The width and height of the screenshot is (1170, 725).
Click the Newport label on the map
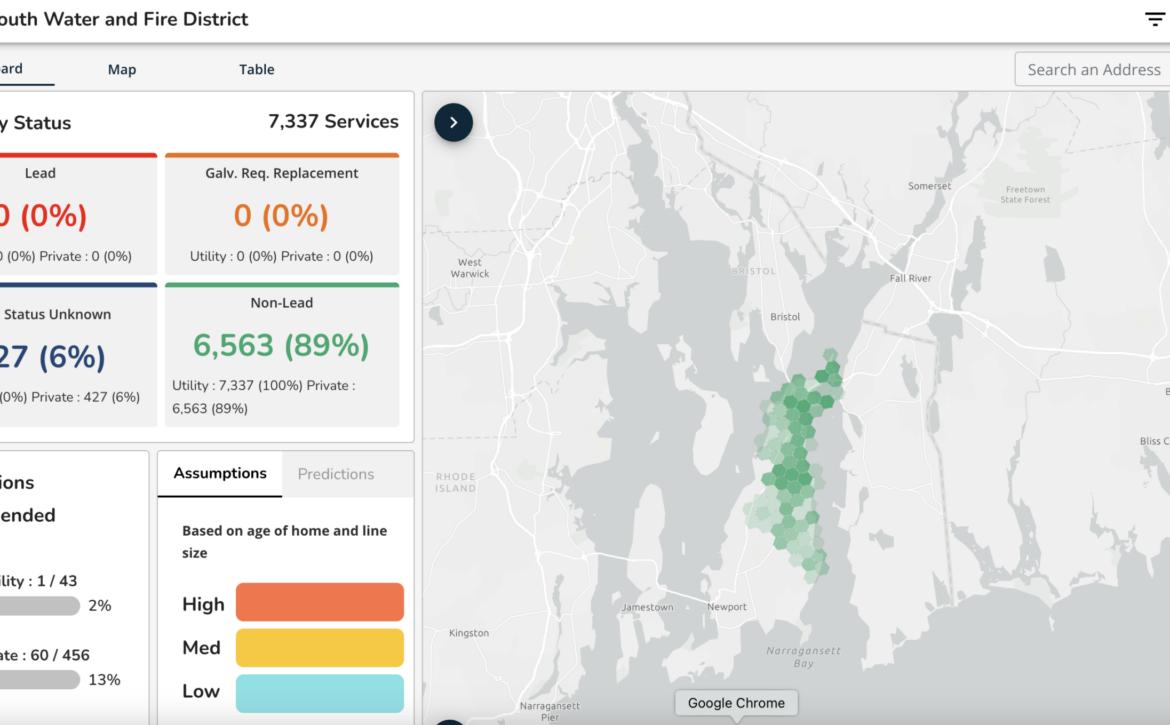pos(727,607)
